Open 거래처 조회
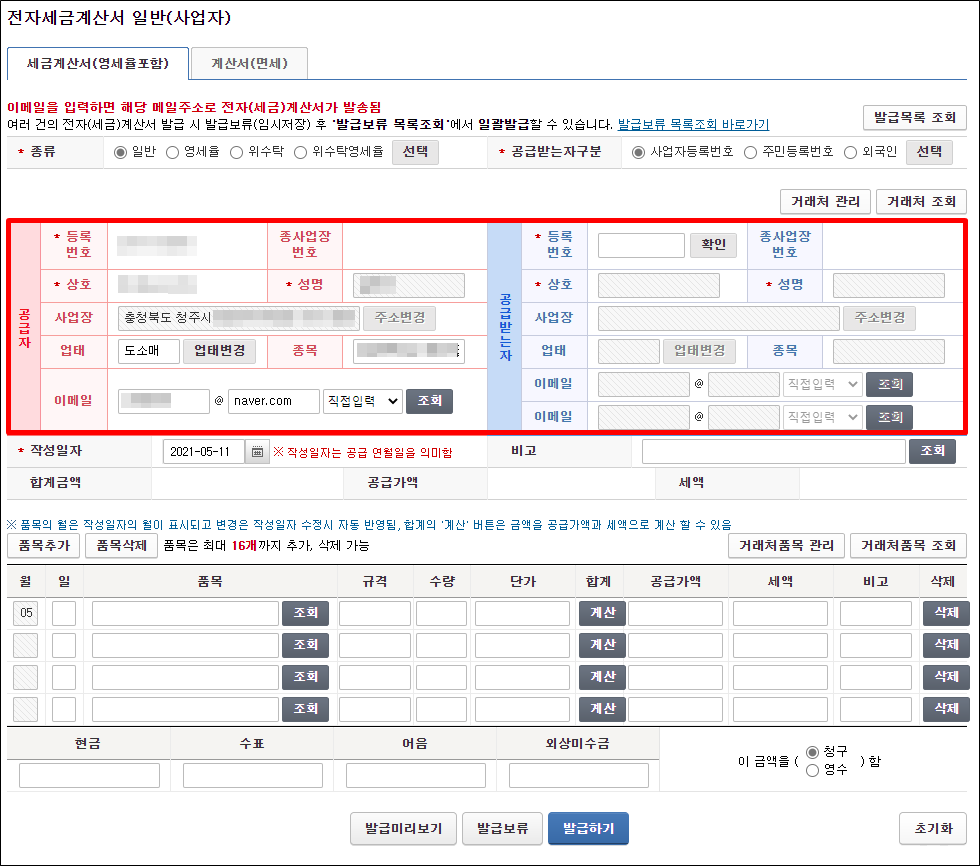Screen dimensions: 980x866 921,202
